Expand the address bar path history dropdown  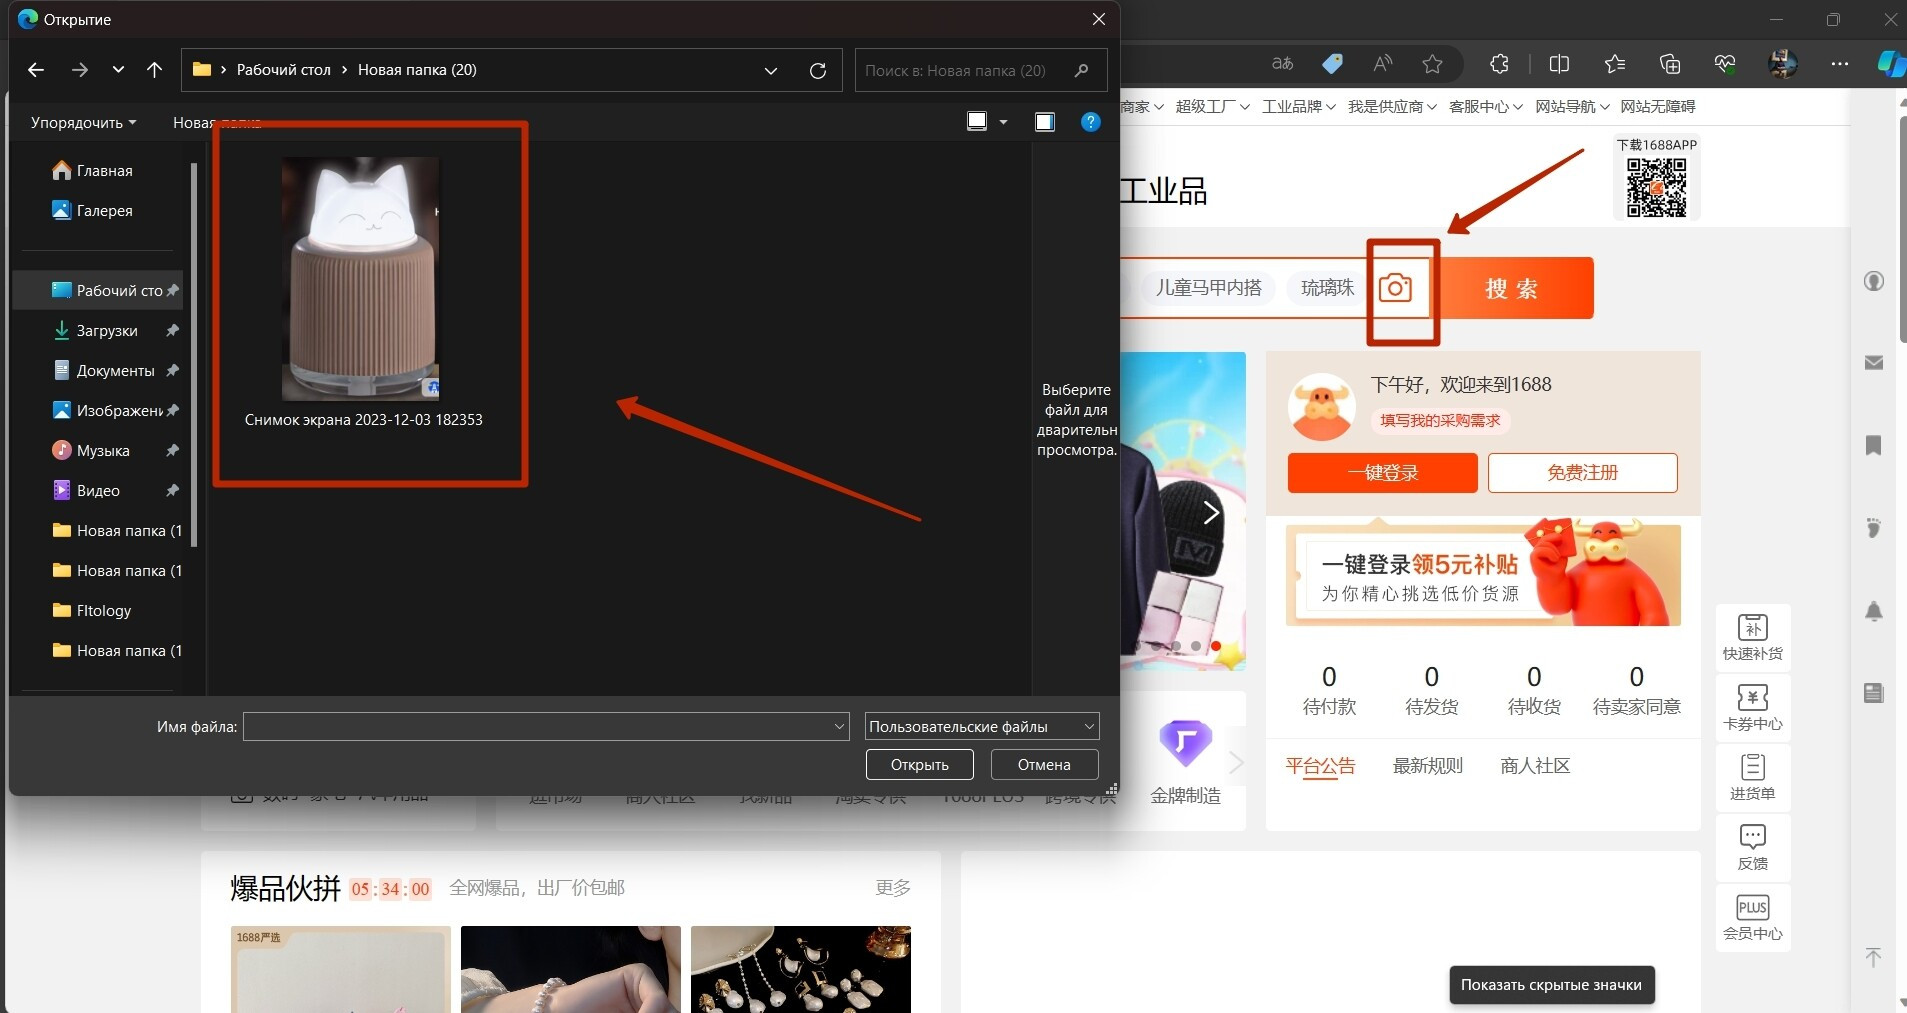coord(771,70)
